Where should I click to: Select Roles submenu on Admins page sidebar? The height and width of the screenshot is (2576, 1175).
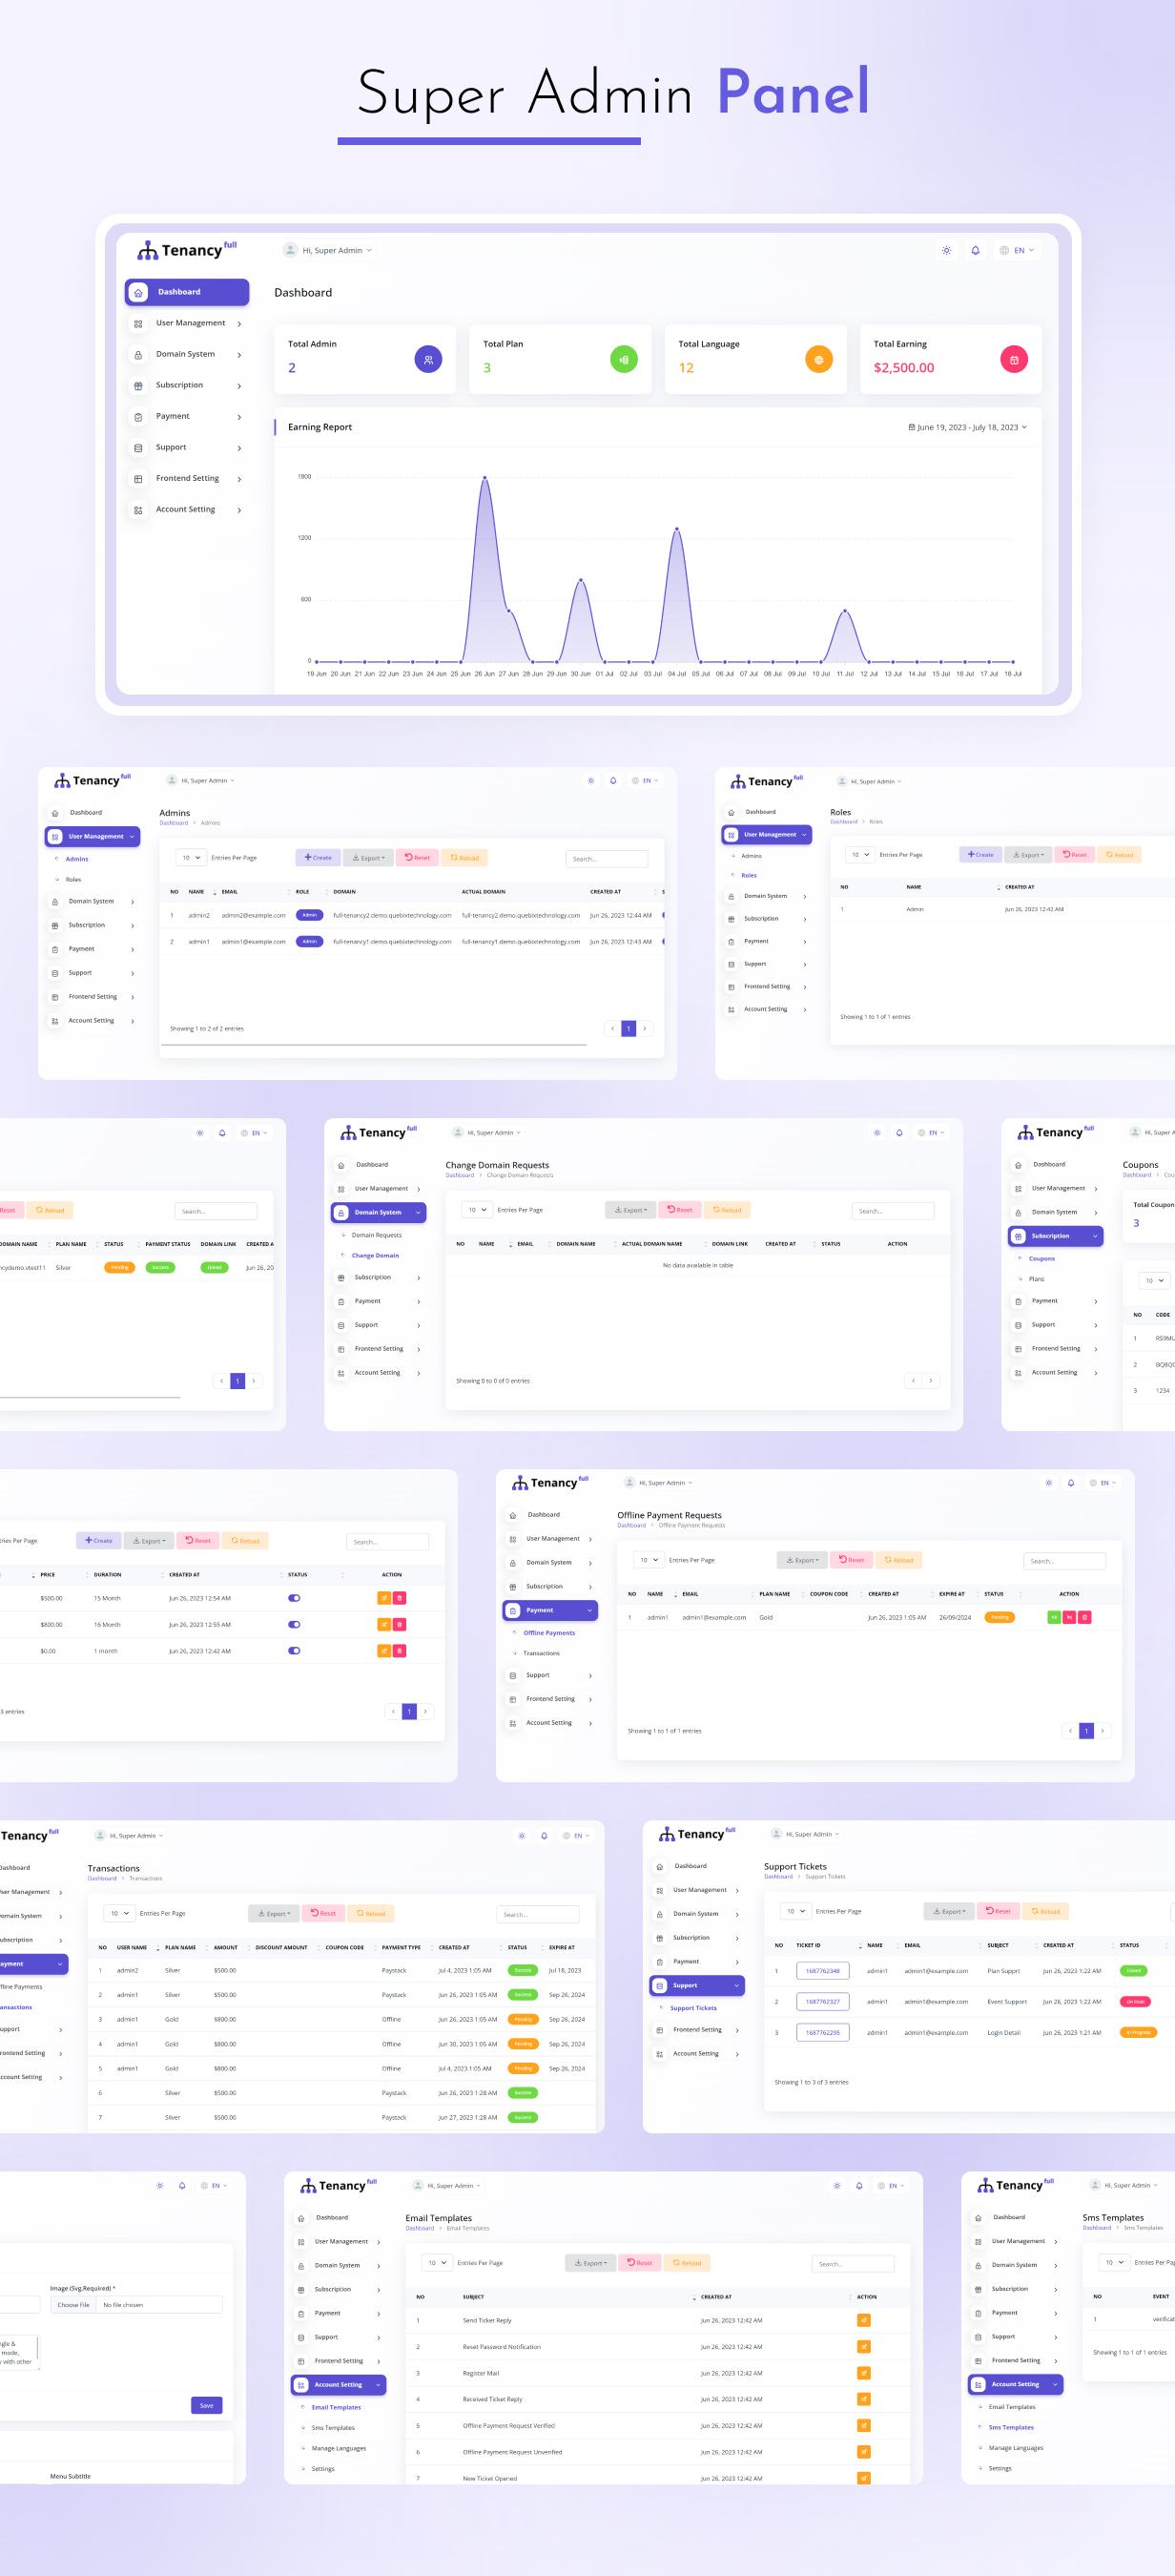tap(73, 879)
